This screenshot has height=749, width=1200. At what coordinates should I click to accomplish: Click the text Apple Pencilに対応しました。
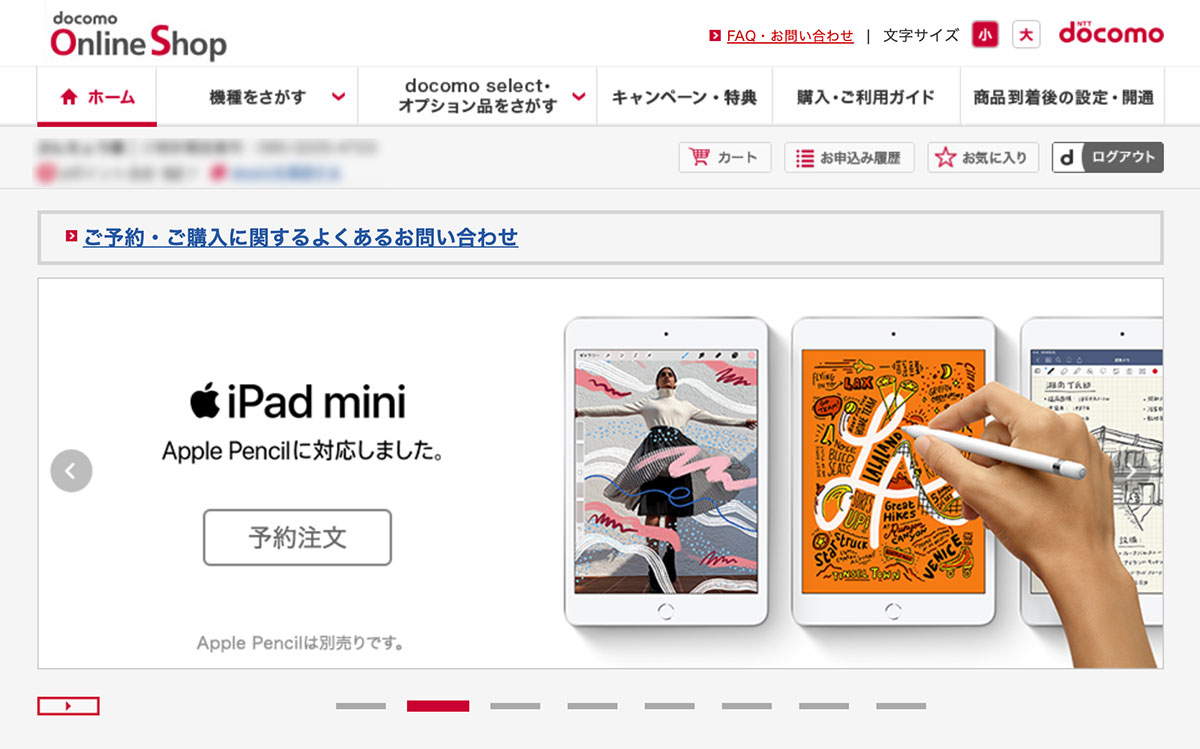[303, 452]
